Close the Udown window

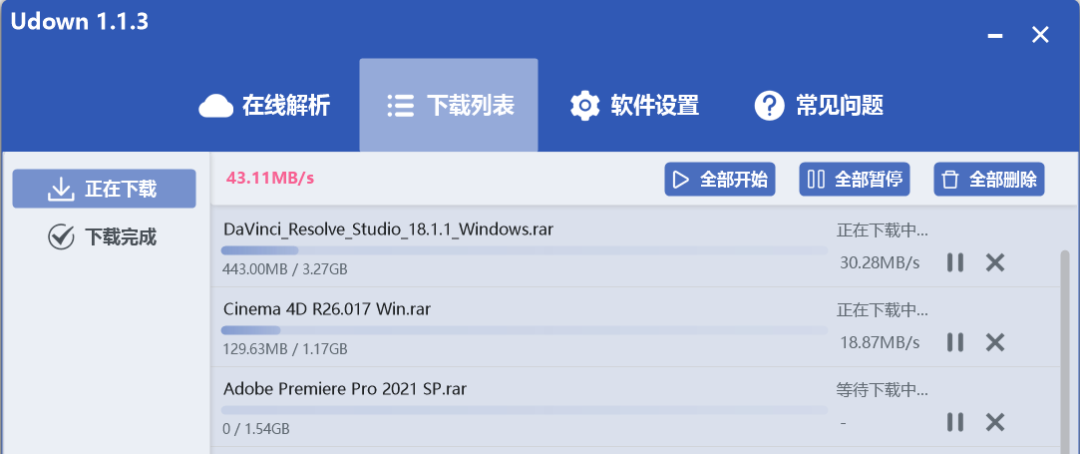click(1040, 35)
